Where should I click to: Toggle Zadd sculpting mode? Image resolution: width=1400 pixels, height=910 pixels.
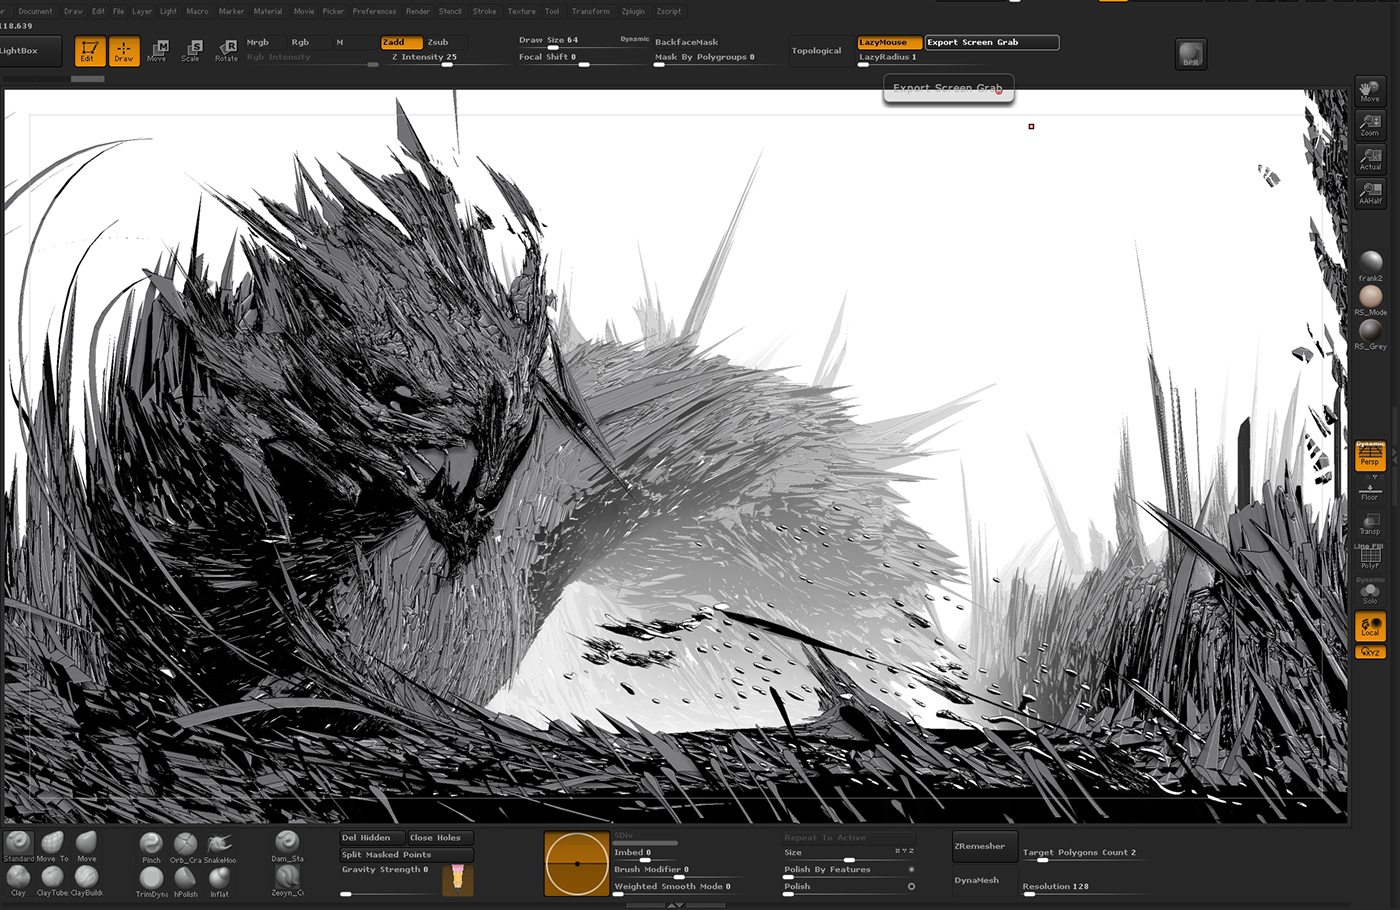point(402,42)
